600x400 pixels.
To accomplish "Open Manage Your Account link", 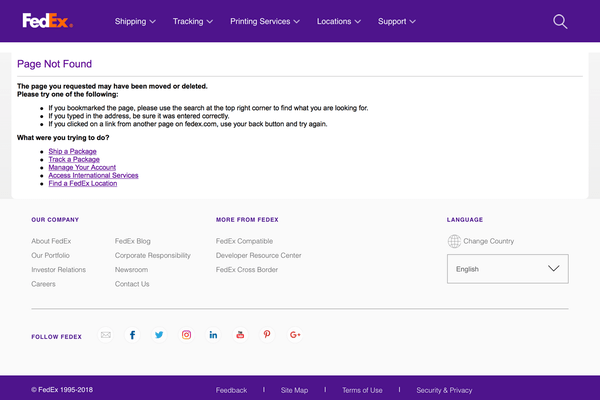I will pos(82,167).
